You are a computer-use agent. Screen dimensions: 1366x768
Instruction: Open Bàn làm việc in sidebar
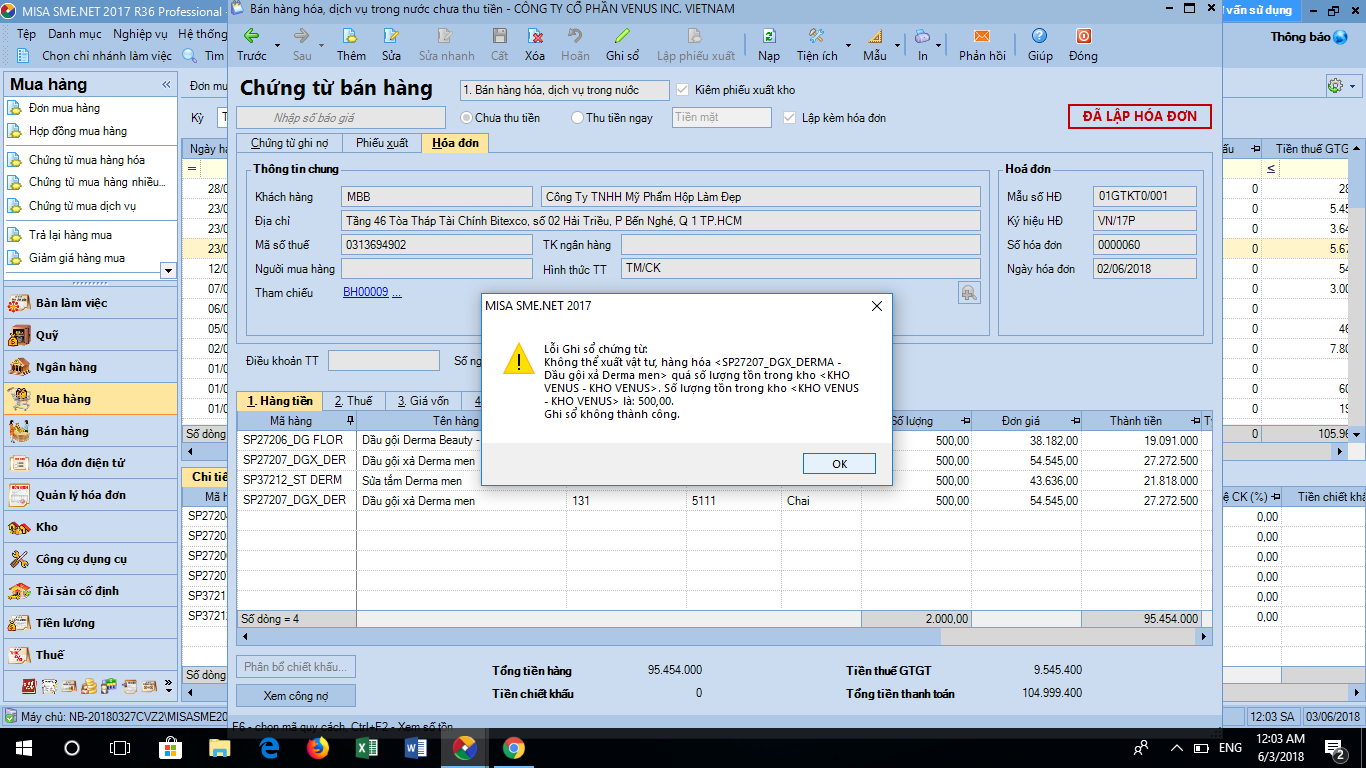[90, 303]
